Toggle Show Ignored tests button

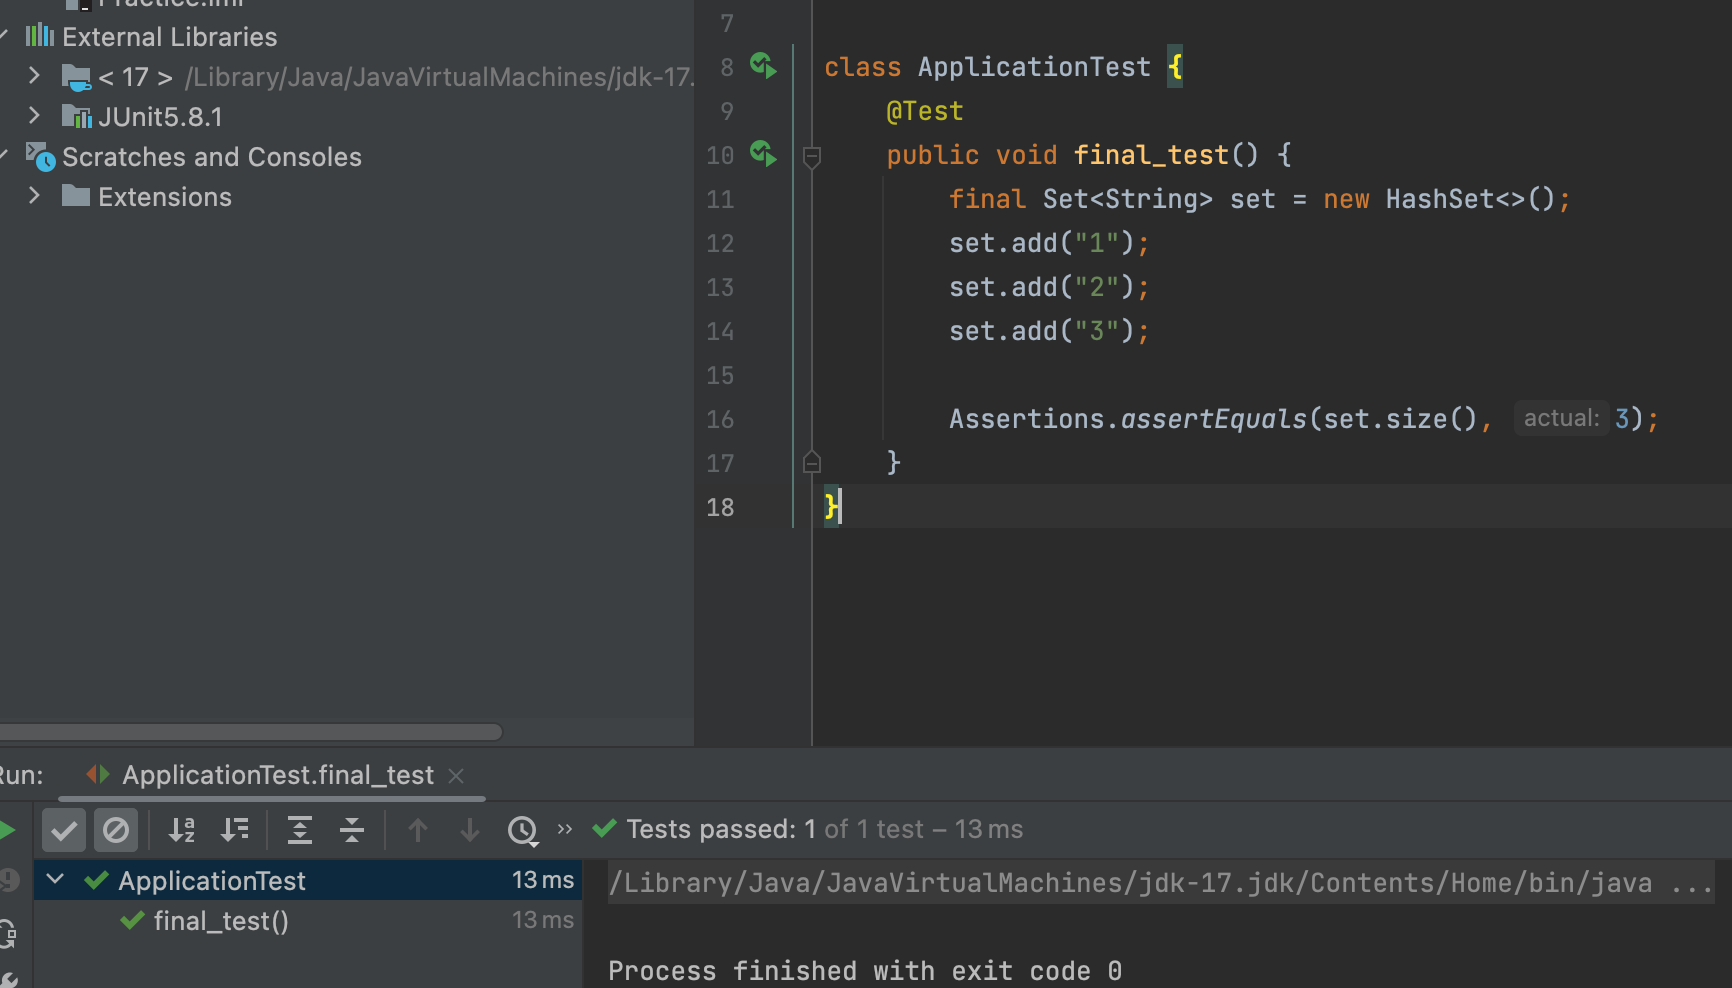point(116,830)
